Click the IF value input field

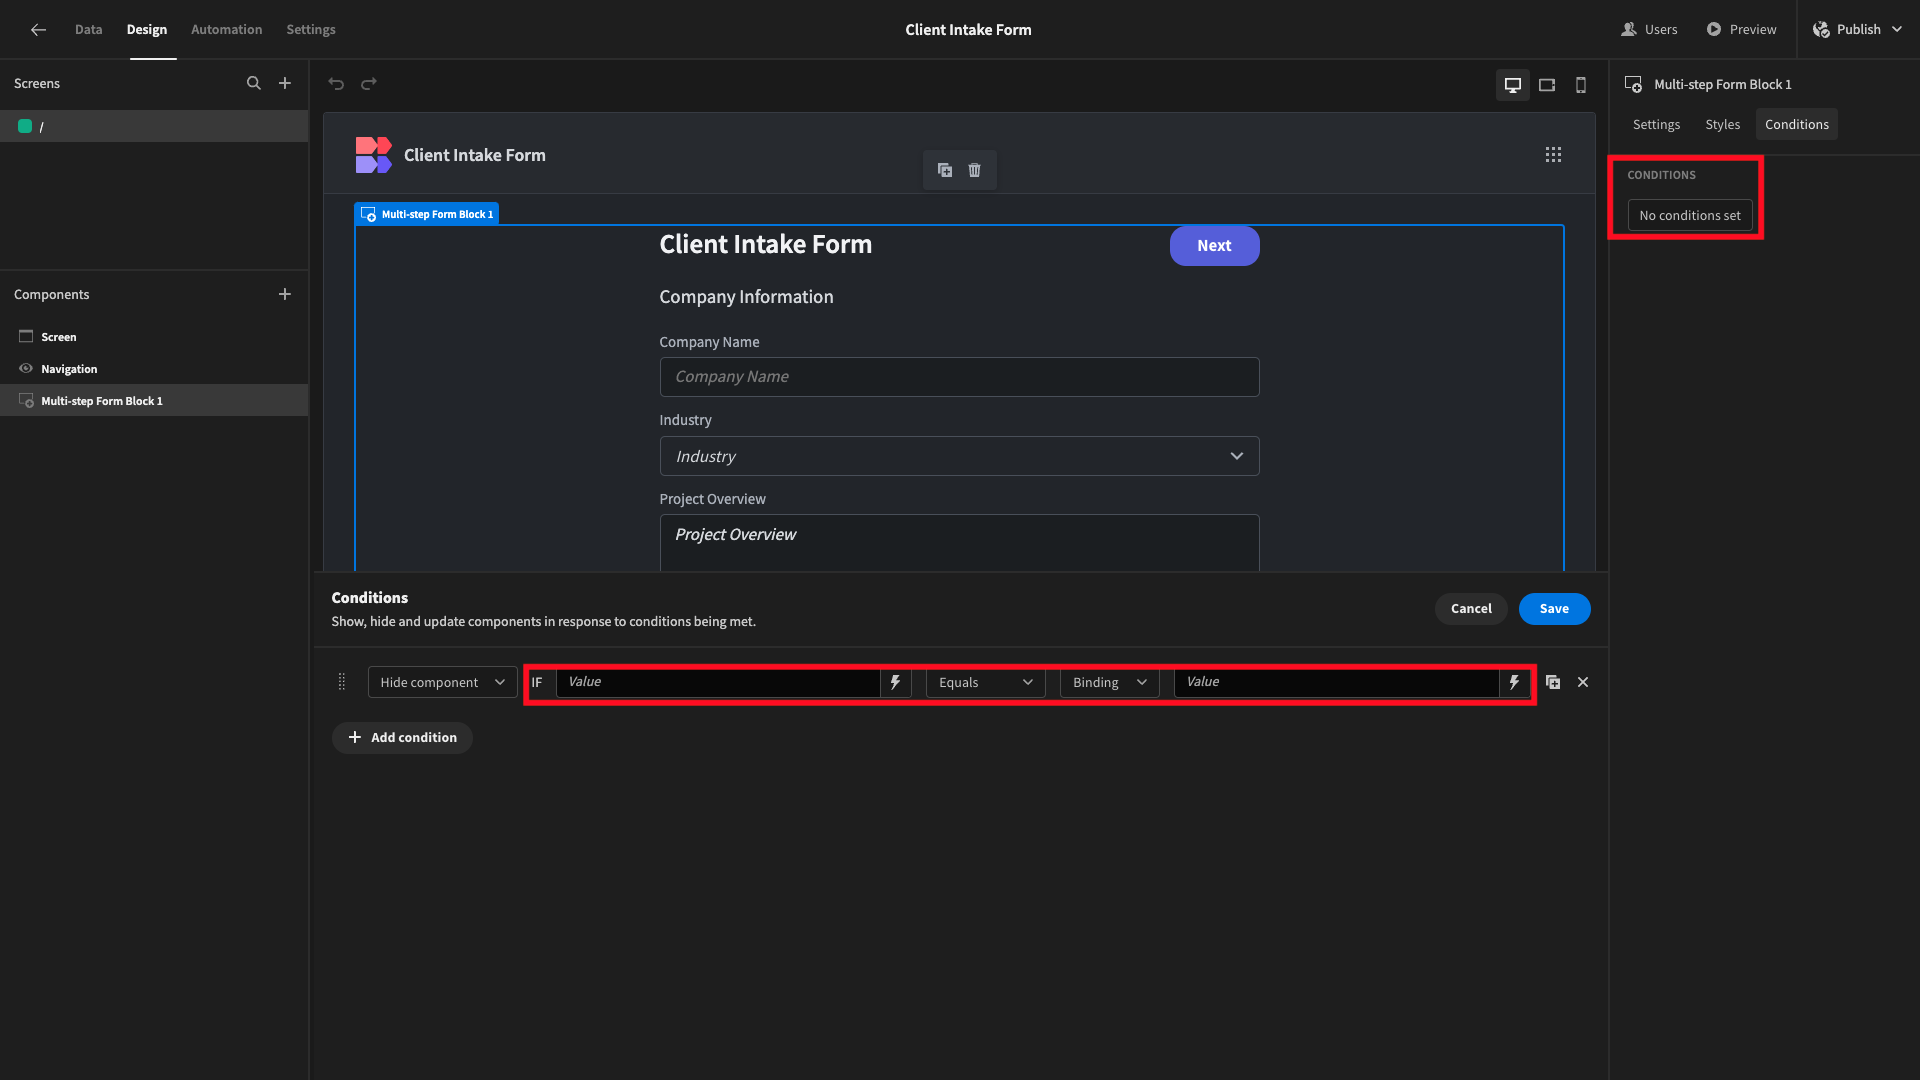tap(718, 682)
